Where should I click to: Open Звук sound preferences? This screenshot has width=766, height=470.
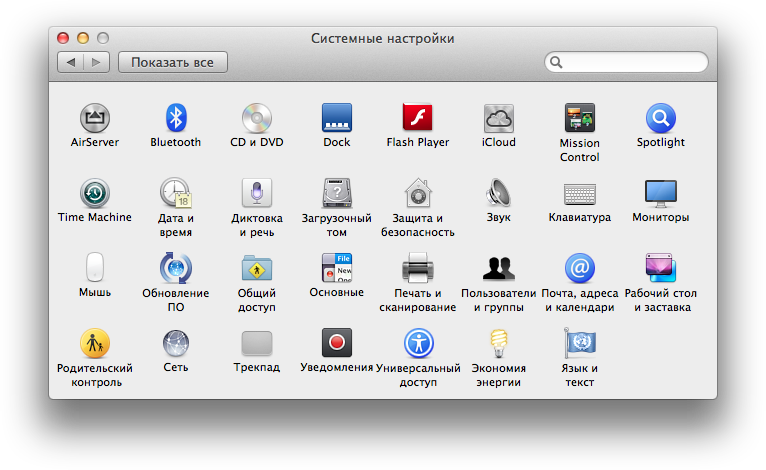[498, 193]
